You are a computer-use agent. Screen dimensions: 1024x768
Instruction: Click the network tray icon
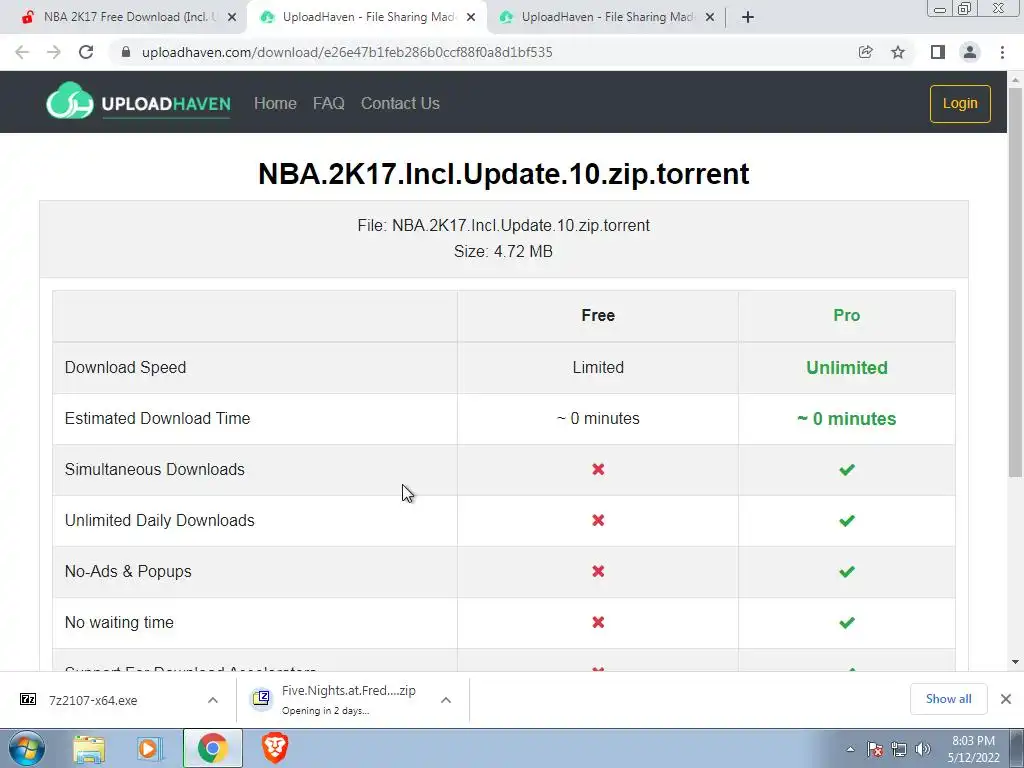899,749
